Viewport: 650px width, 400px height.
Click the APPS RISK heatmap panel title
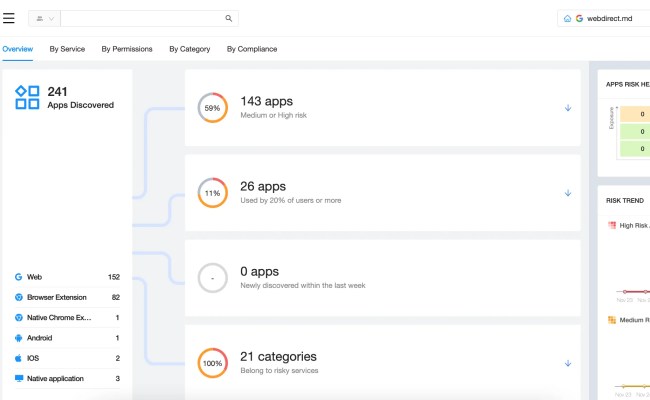(628, 85)
